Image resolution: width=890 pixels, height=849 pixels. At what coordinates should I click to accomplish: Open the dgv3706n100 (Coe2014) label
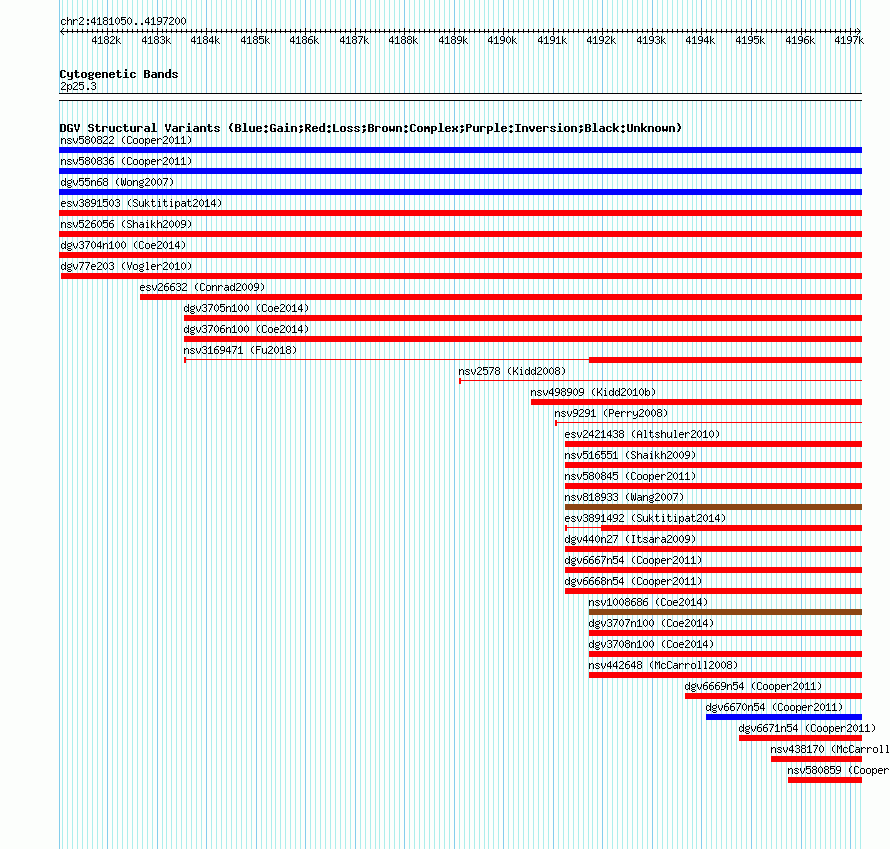[246, 329]
